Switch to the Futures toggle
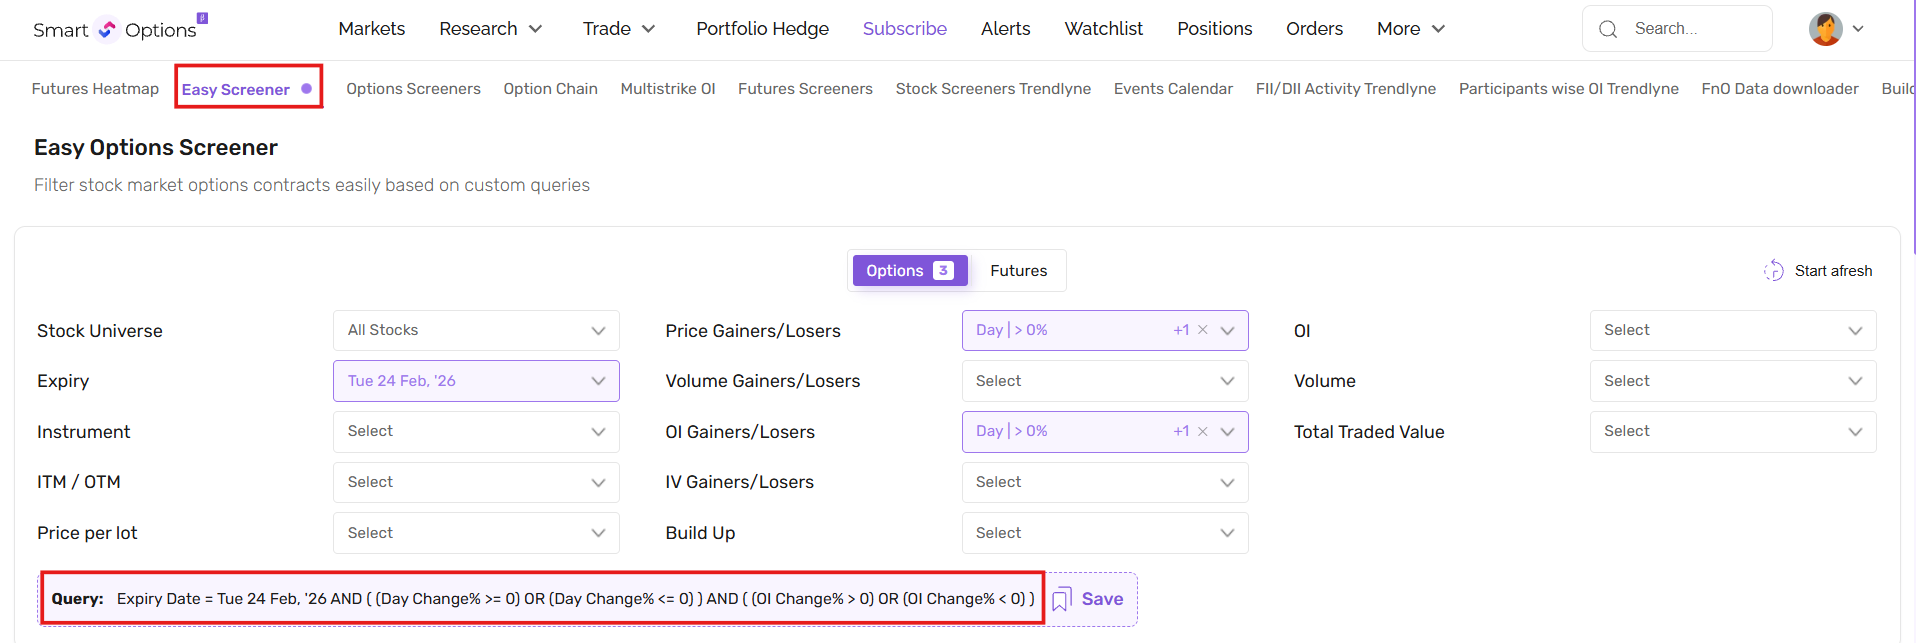The width and height of the screenshot is (1916, 643). [1018, 271]
